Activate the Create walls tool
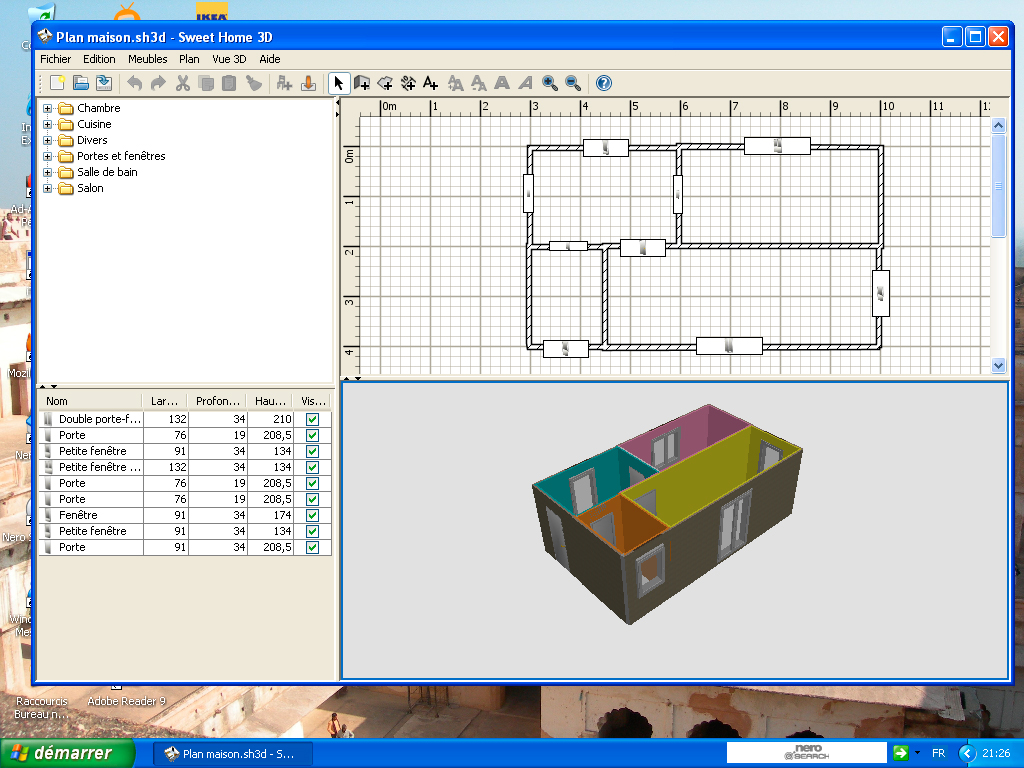This screenshot has width=1024, height=768. click(x=362, y=83)
